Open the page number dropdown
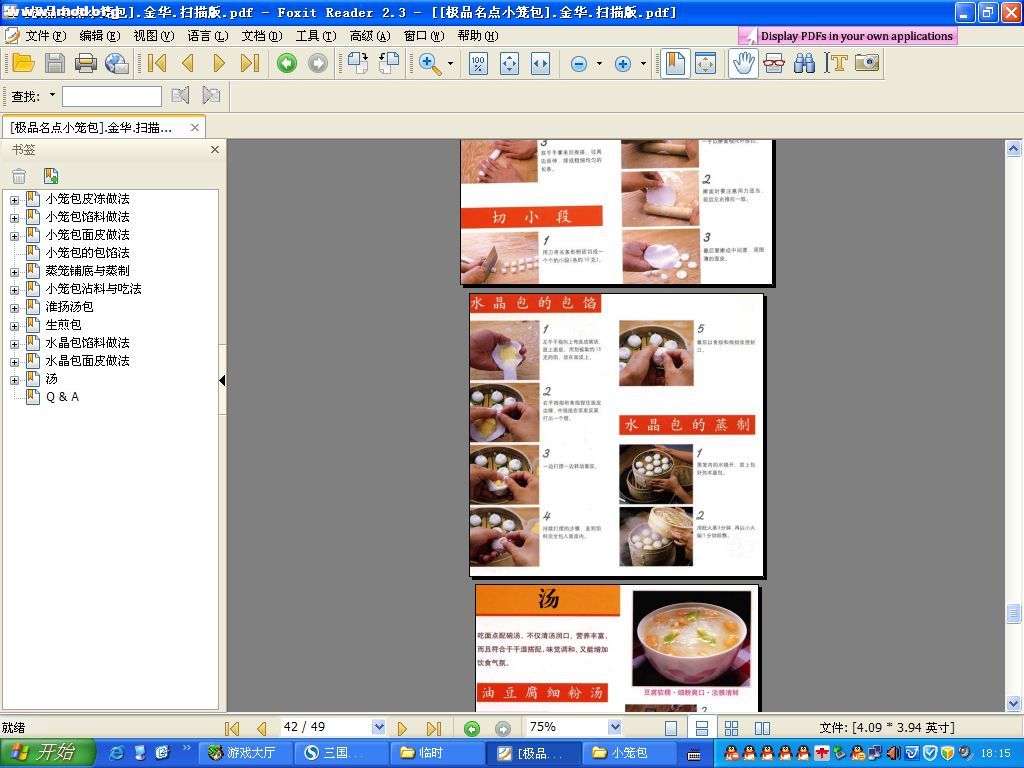This screenshot has width=1024, height=768. (378, 727)
